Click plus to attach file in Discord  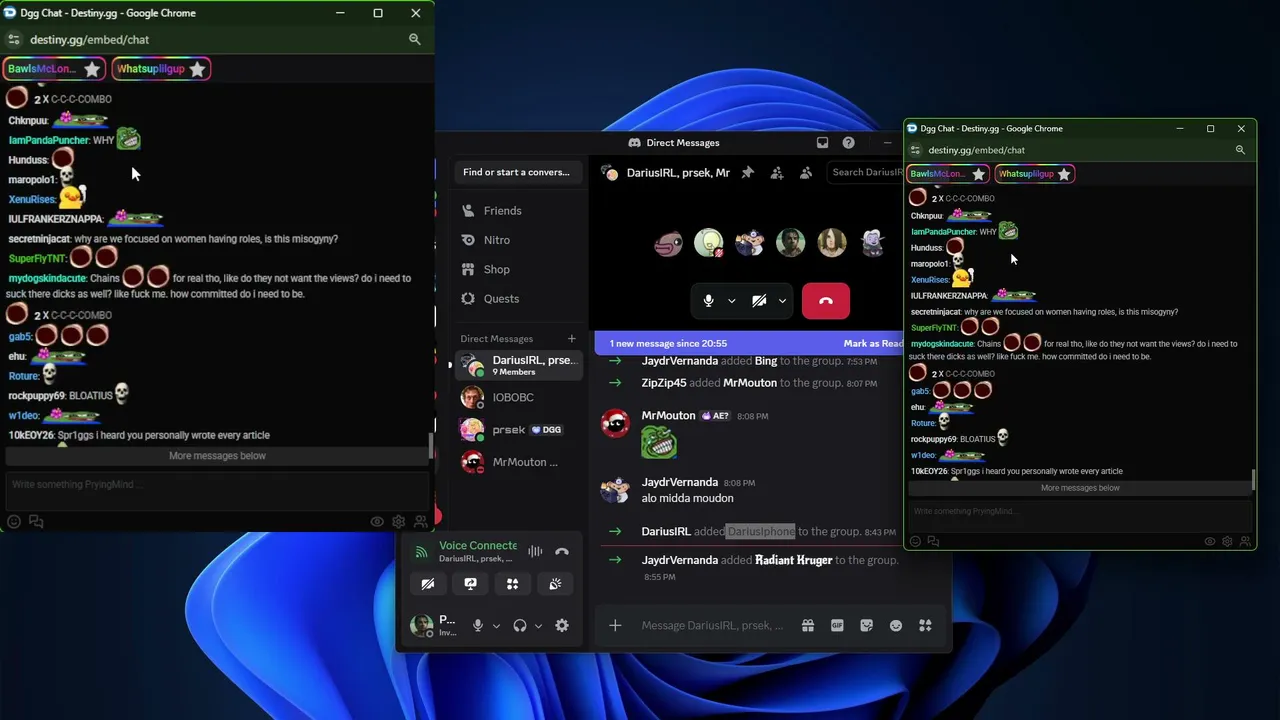(615, 626)
